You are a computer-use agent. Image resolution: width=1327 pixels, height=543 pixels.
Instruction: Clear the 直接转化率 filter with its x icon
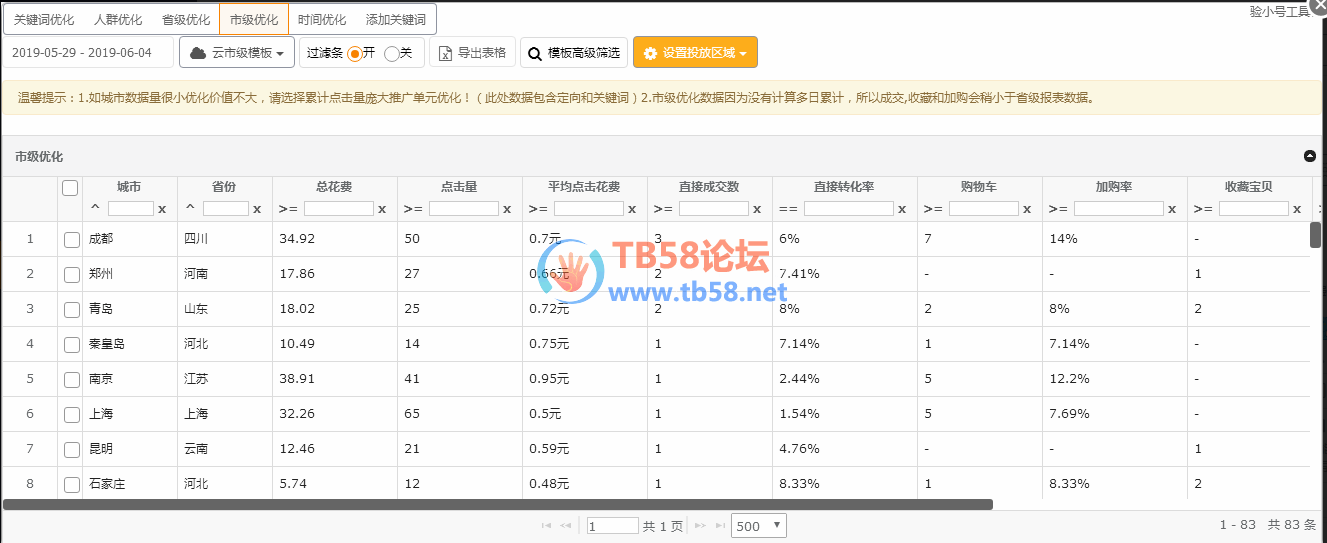coord(902,209)
